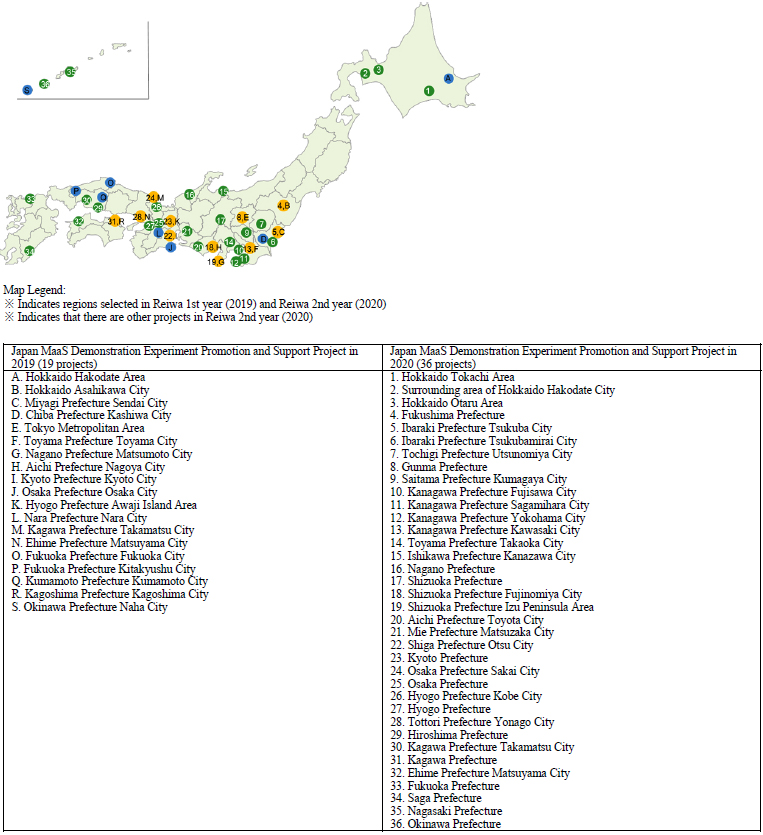
Task: Click green marker 16 on the map
Action: pos(189,194)
